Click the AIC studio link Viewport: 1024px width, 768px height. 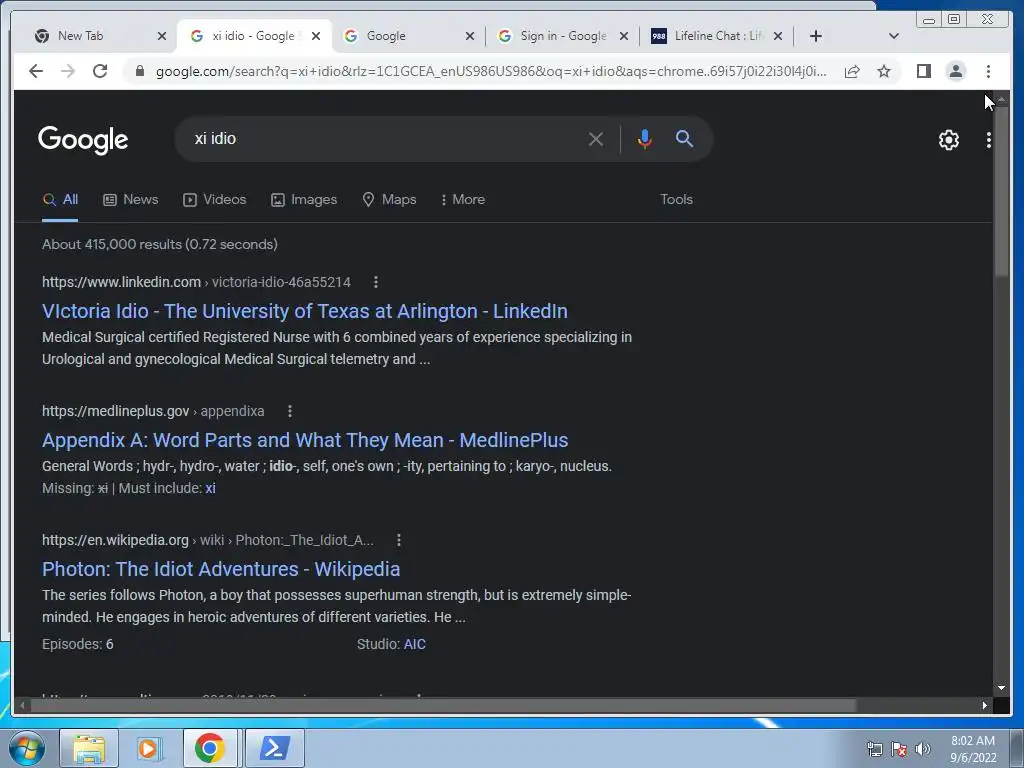[415, 644]
